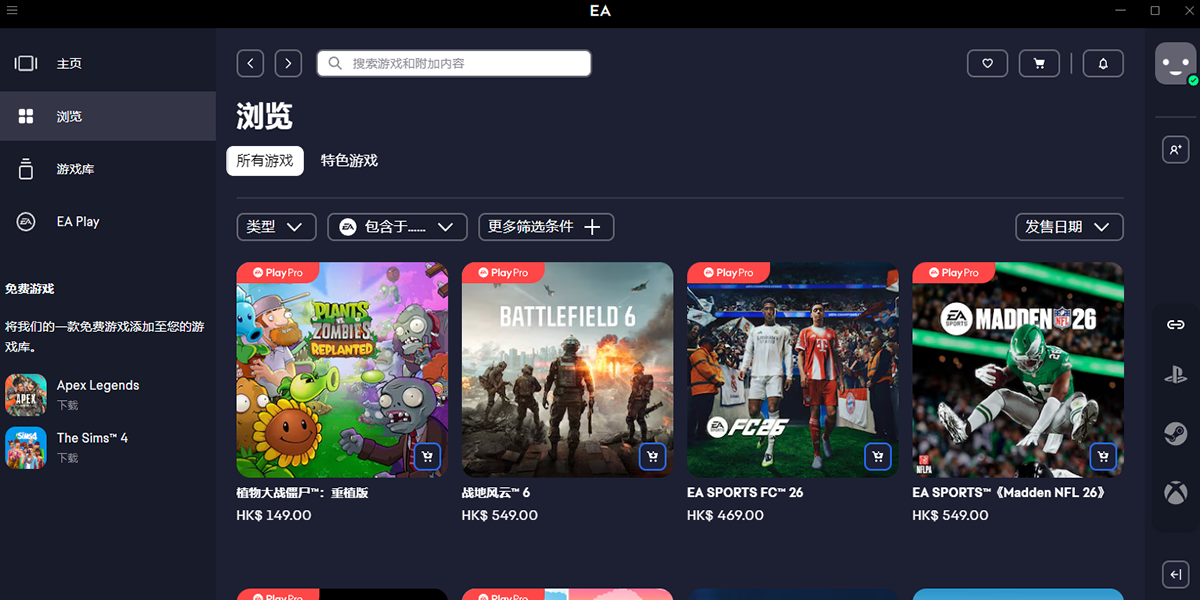Click the search games input field
This screenshot has width=1200, height=600.
click(x=454, y=63)
